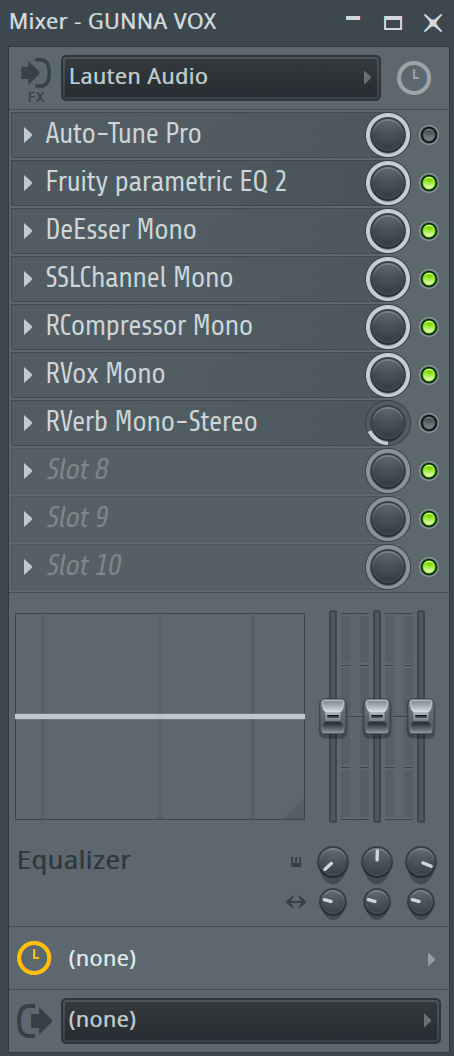Open the DeEsser Mono slot arrow

28,230
